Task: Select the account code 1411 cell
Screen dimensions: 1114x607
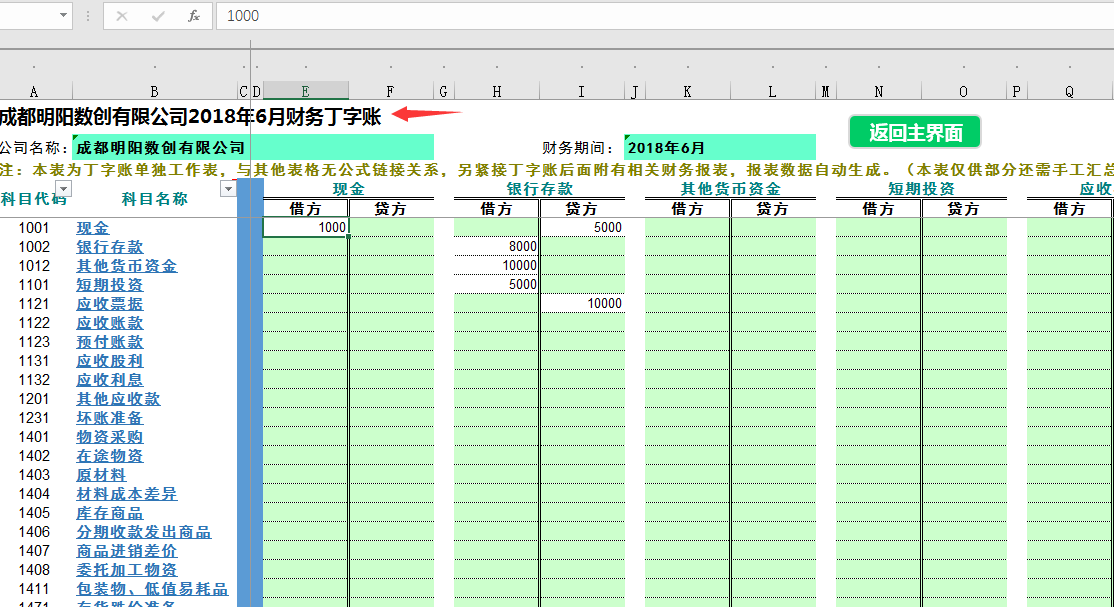Action: tap(34, 589)
